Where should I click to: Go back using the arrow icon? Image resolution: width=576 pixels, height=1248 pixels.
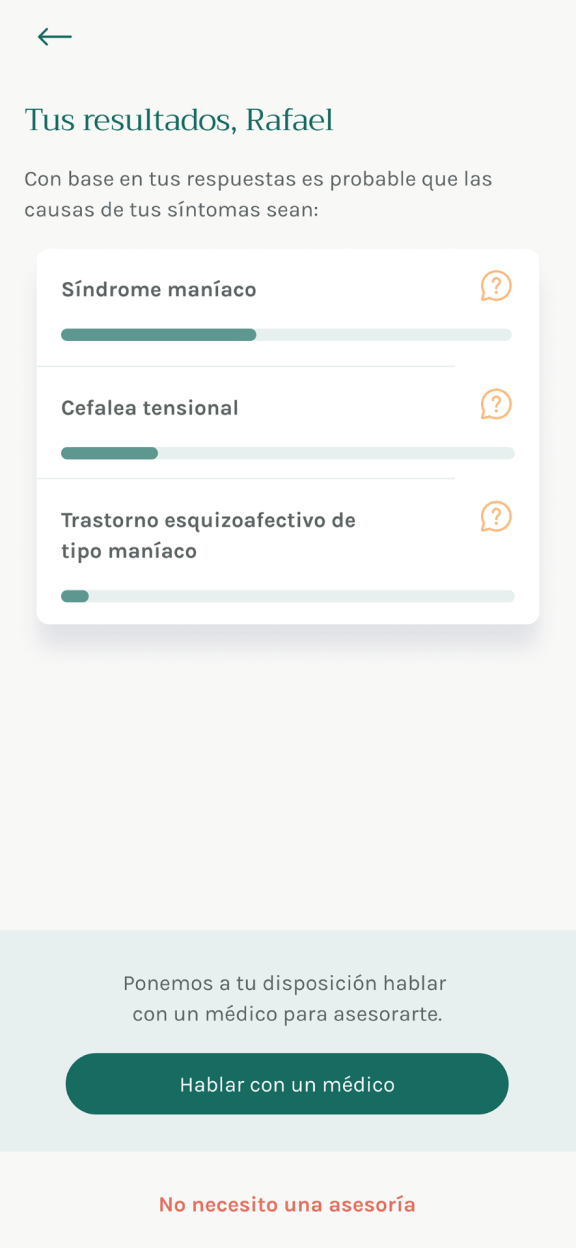pyautogui.click(x=54, y=37)
